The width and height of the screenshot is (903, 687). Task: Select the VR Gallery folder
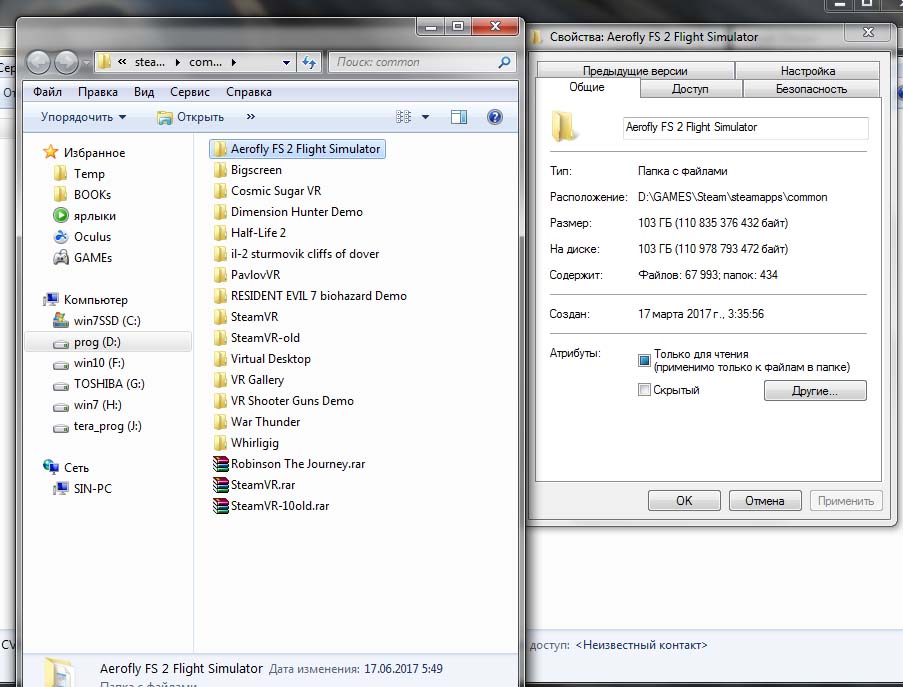click(249, 379)
